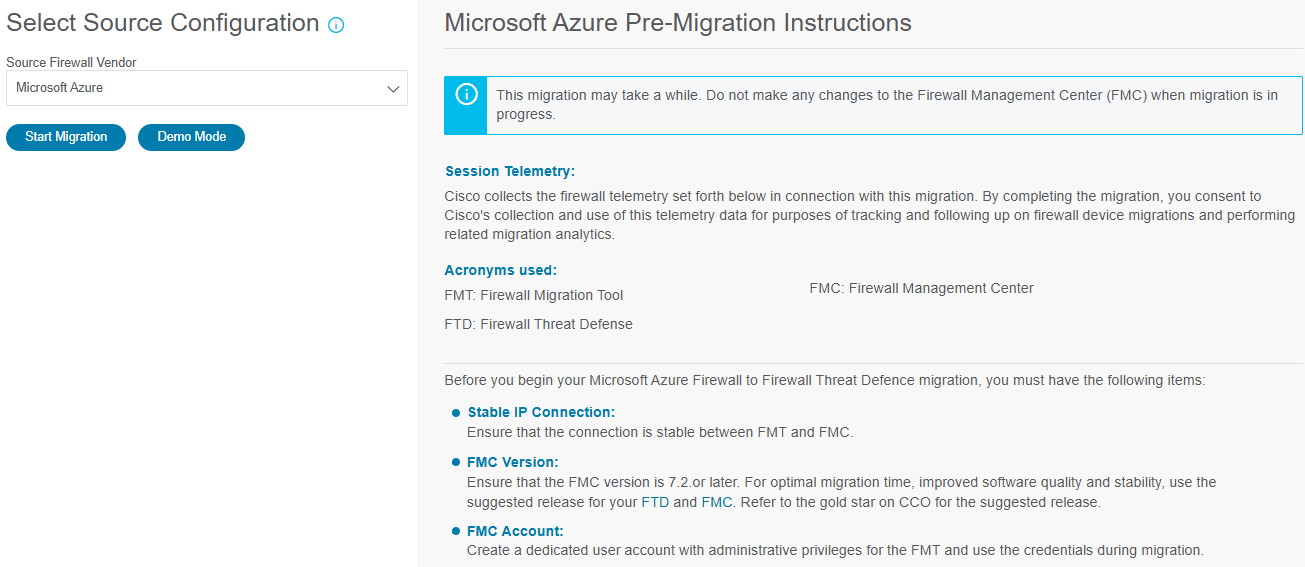Select the Session Telemetry heading
Image resolution: width=1305 pixels, height=567 pixels.
[x=510, y=171]
